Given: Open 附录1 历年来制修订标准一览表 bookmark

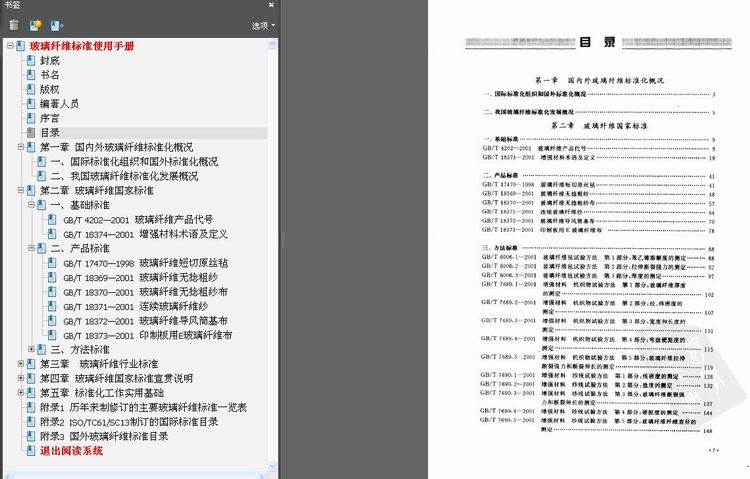Looking at the screenshot, I should [143, 407].
